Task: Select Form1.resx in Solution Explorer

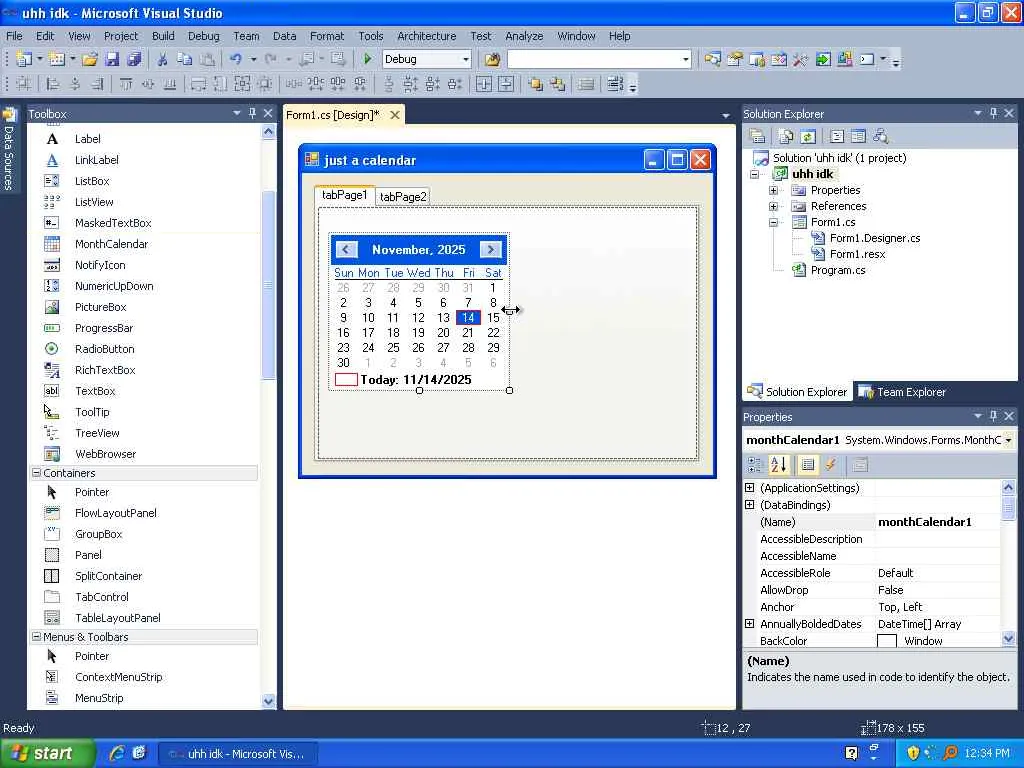Action: click(x=857, y=254)
